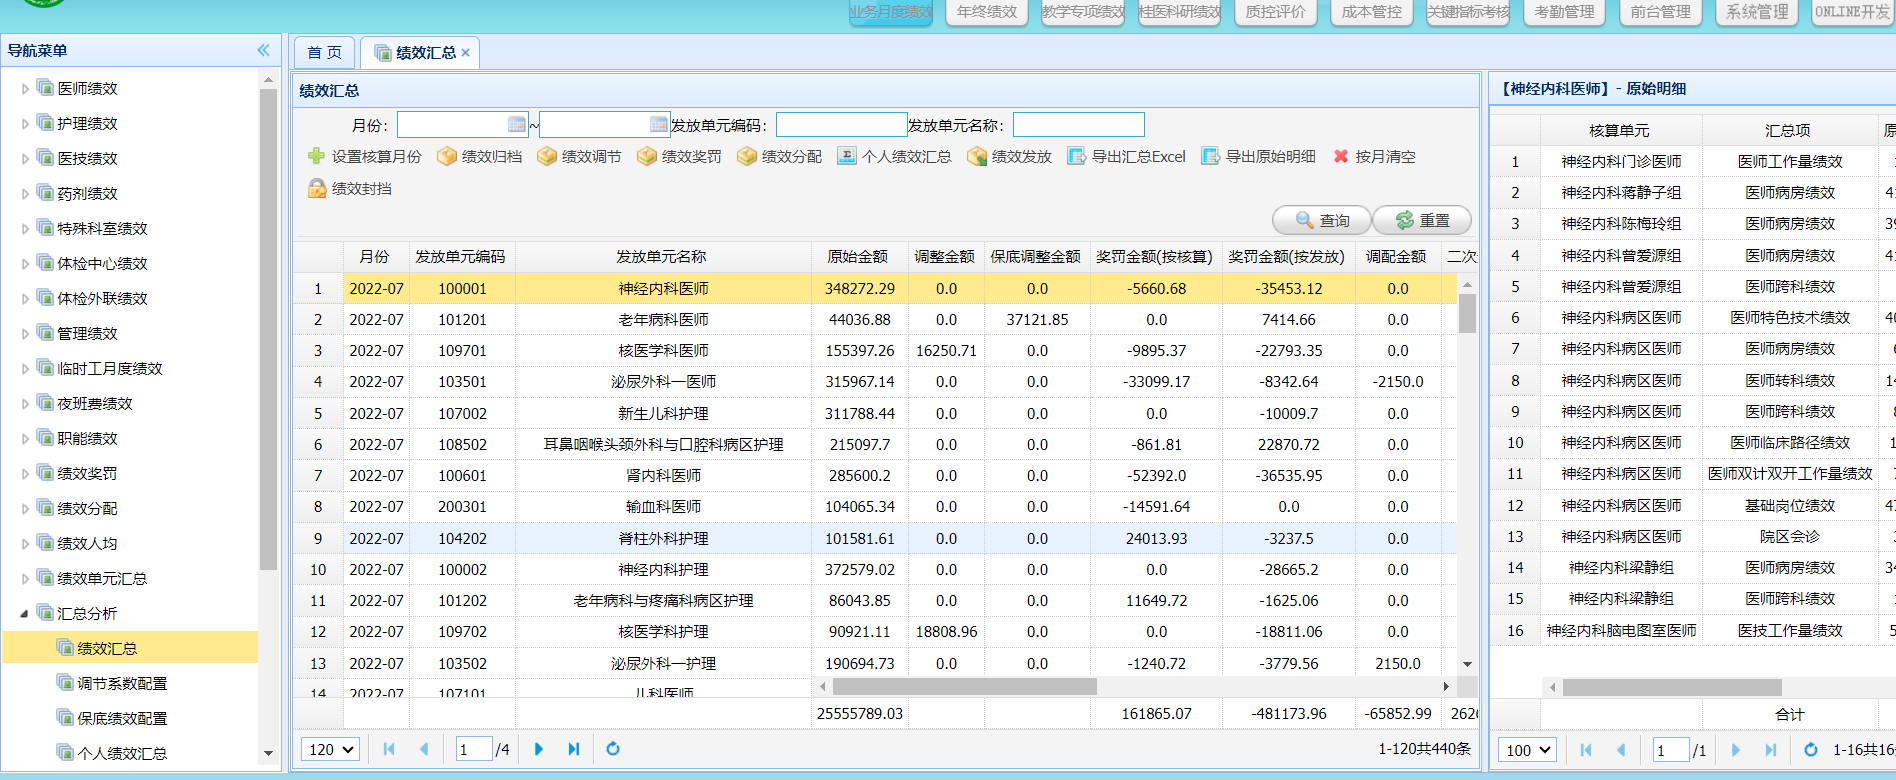Click summary grid vertical scrollbar thumb
This screenshot has width=1896, height=780.
click(x=1467, y=313)
